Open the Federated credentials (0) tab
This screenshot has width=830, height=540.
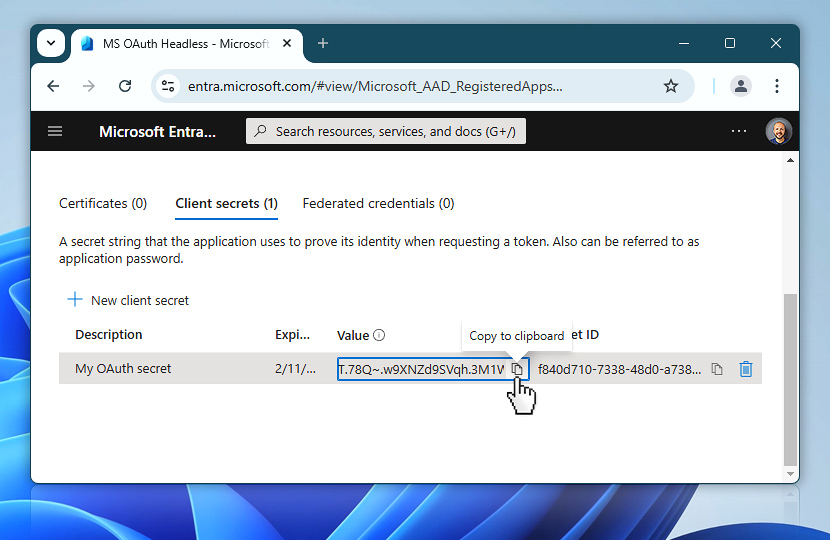pos(378,204)
